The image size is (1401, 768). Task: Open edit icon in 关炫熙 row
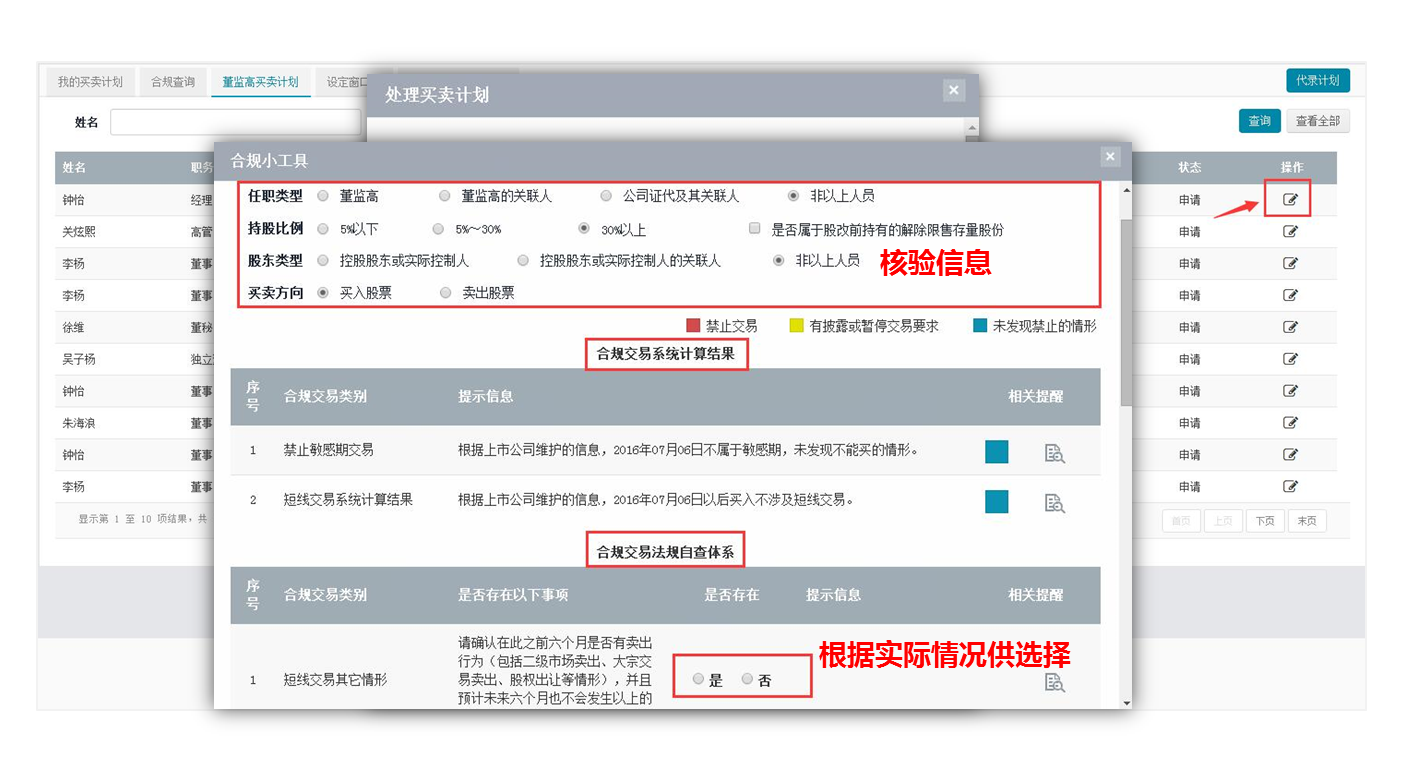(x=1291, y=232)
